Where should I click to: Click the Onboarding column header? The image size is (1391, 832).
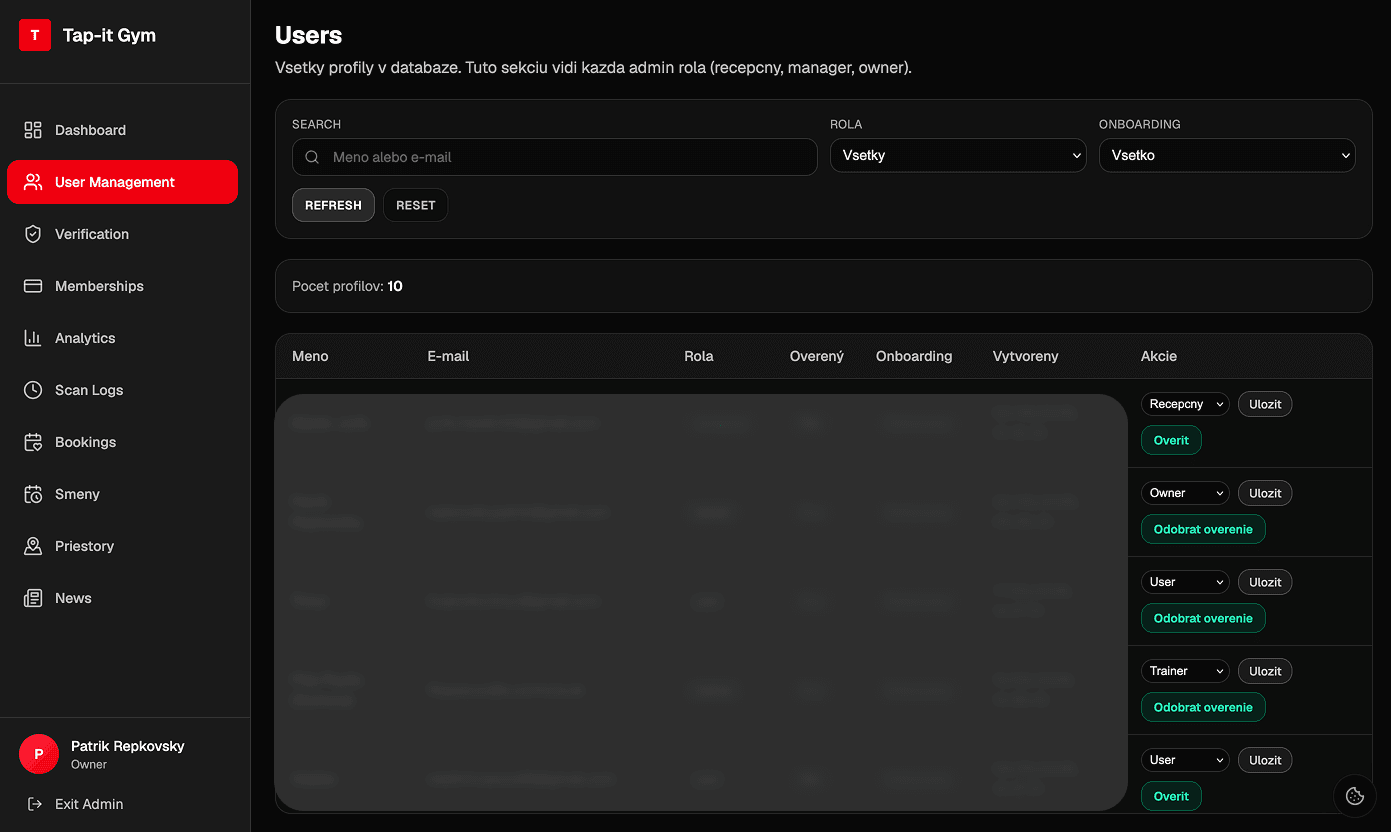[x=914, y=356]
